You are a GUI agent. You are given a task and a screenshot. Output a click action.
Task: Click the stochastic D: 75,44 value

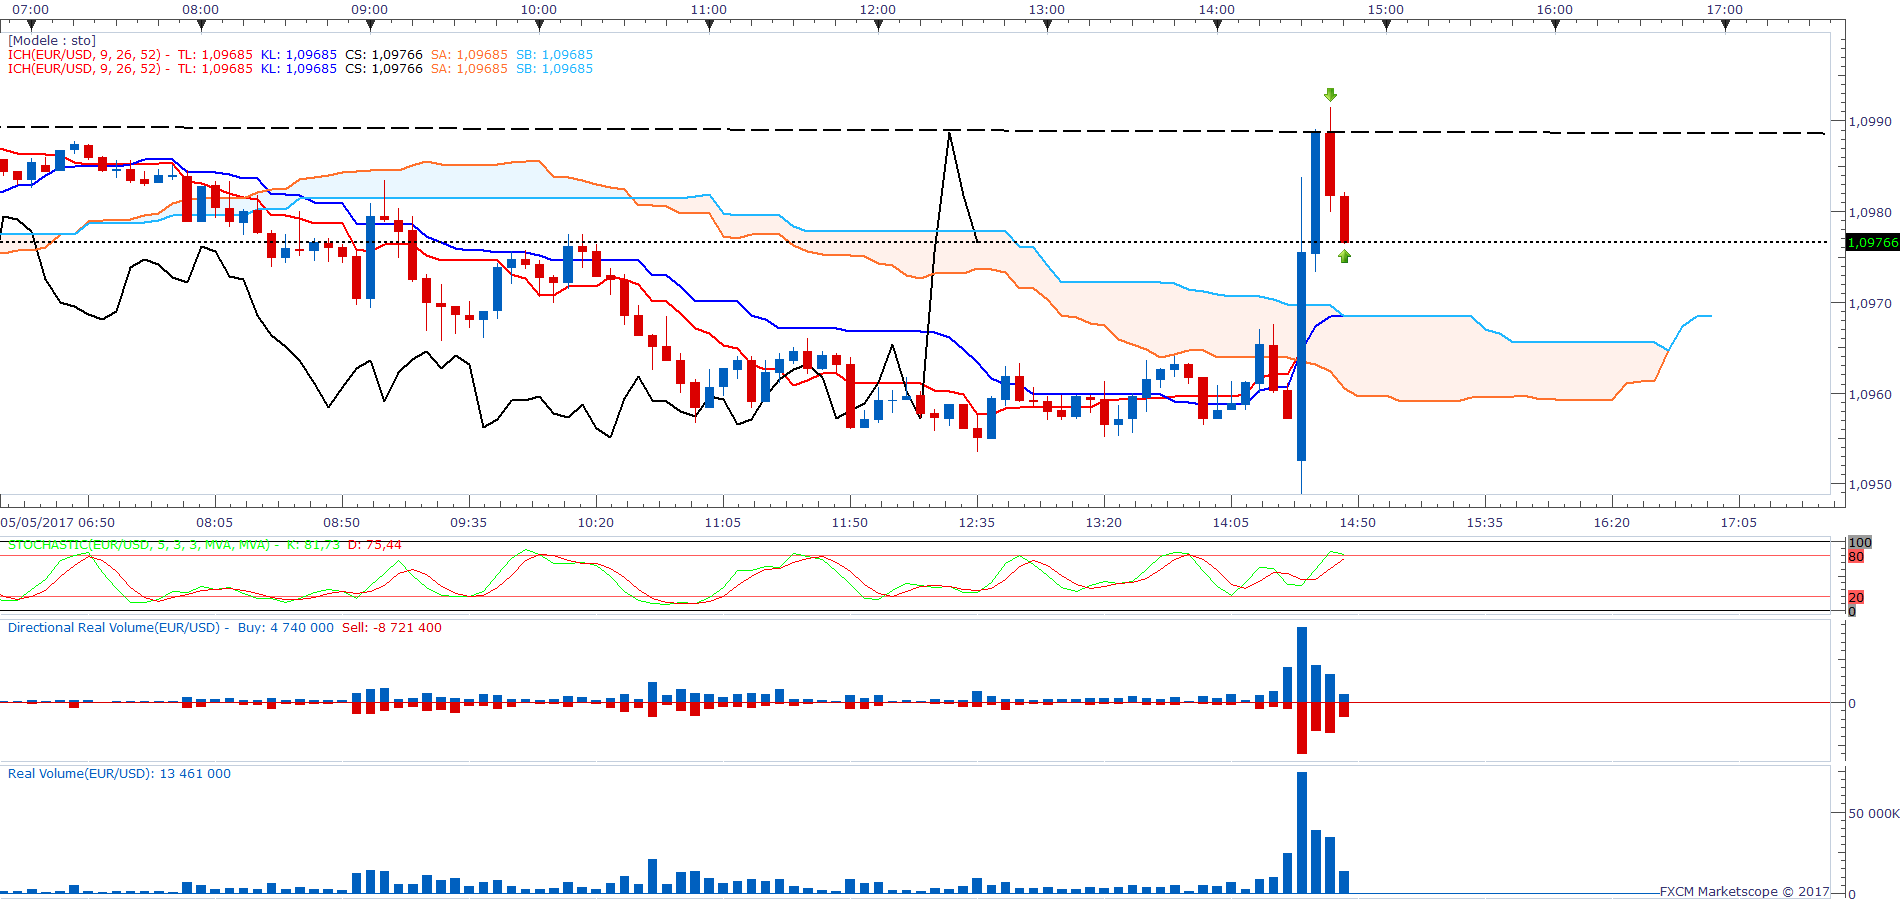pos(375,545)
